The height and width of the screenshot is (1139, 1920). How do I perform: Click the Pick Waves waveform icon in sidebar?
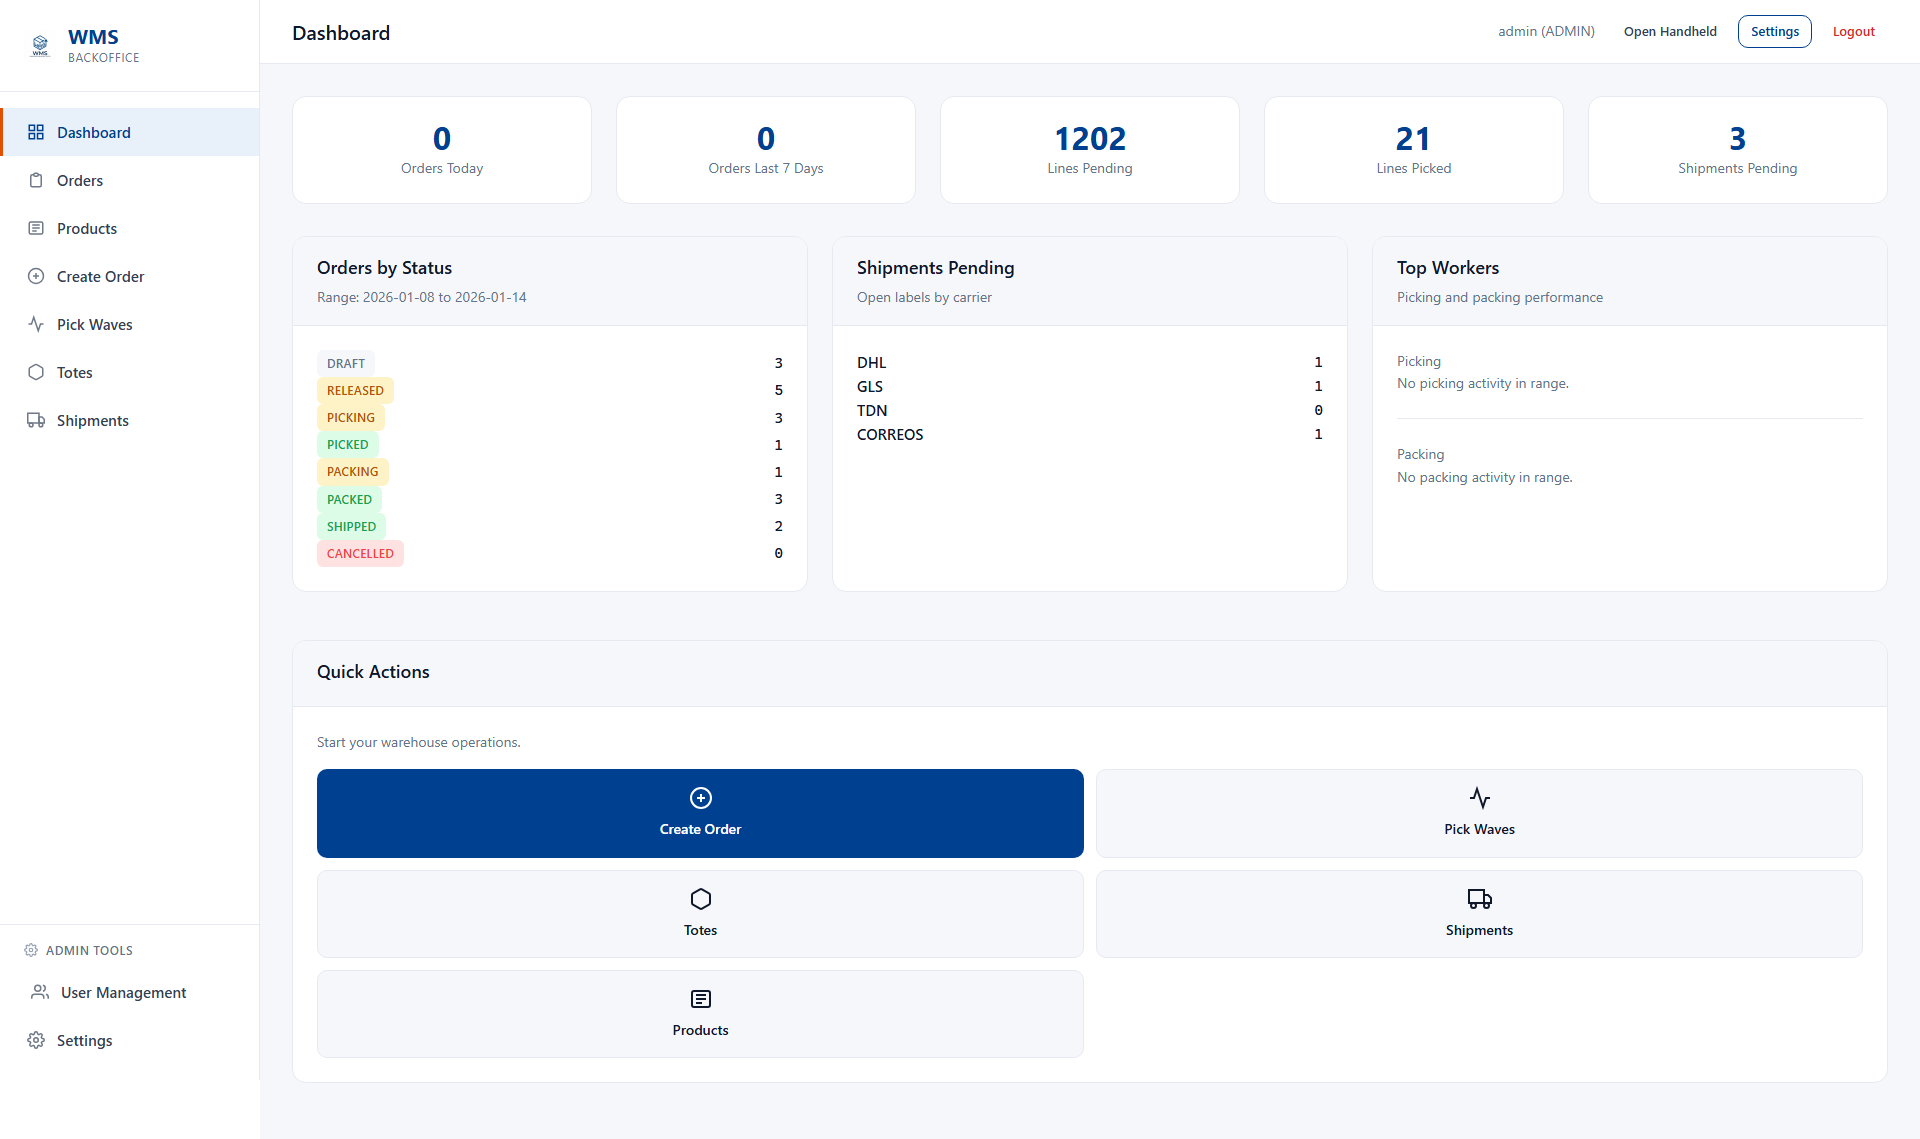tap(37, 324)
